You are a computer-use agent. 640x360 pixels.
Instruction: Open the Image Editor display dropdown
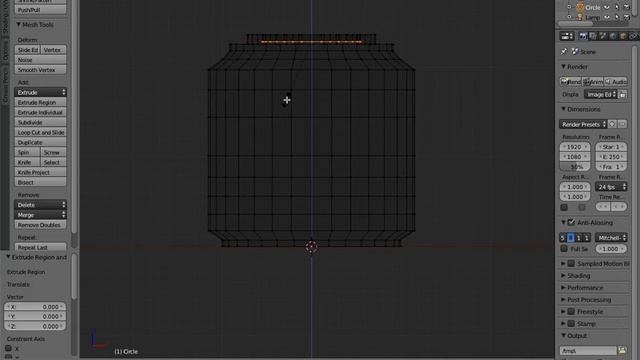pos(600,94)
